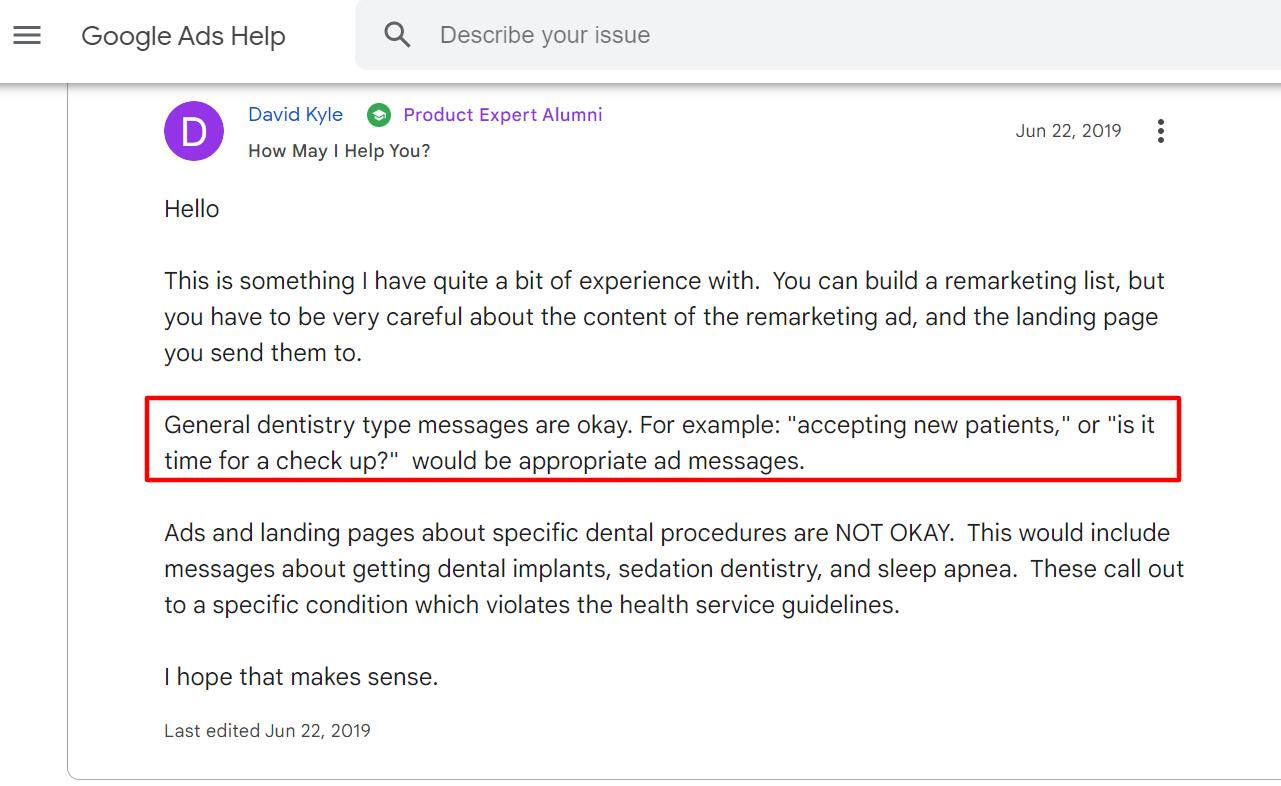Click the Google Ads Help title
The width and height of the screenshot is (1281, 786).
click(x=183, y=36)
